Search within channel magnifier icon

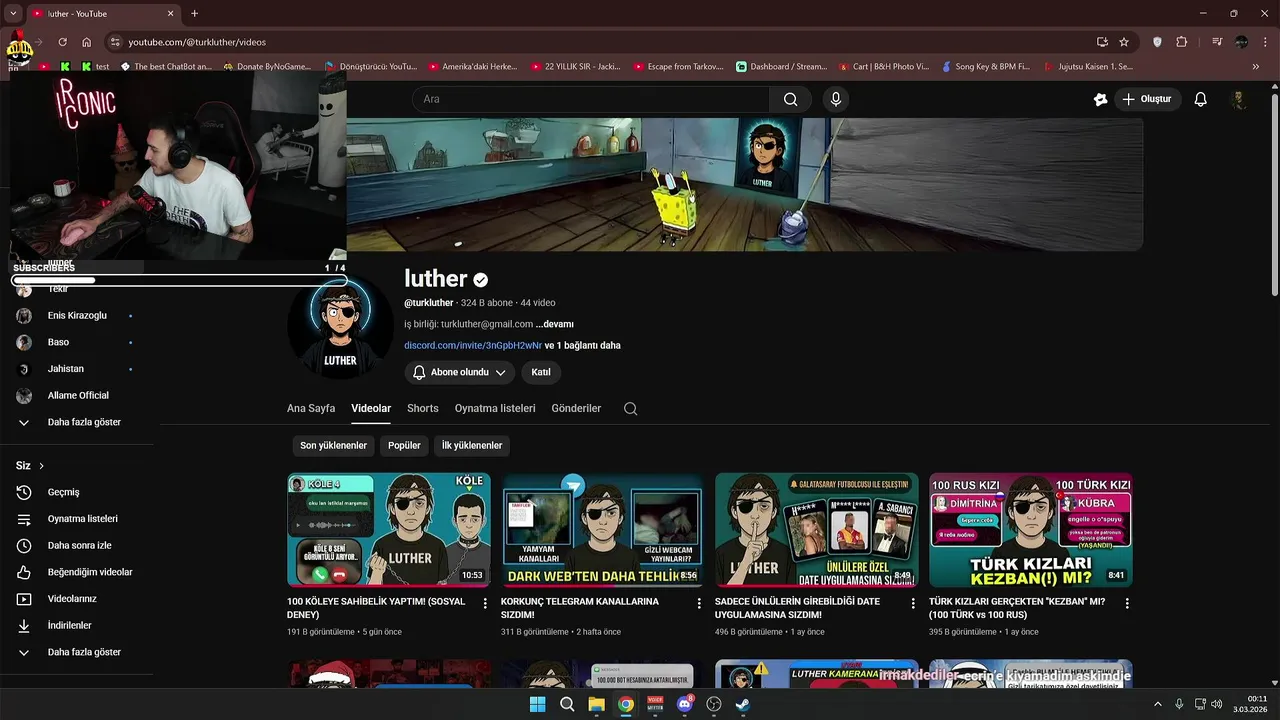[630, 408]
